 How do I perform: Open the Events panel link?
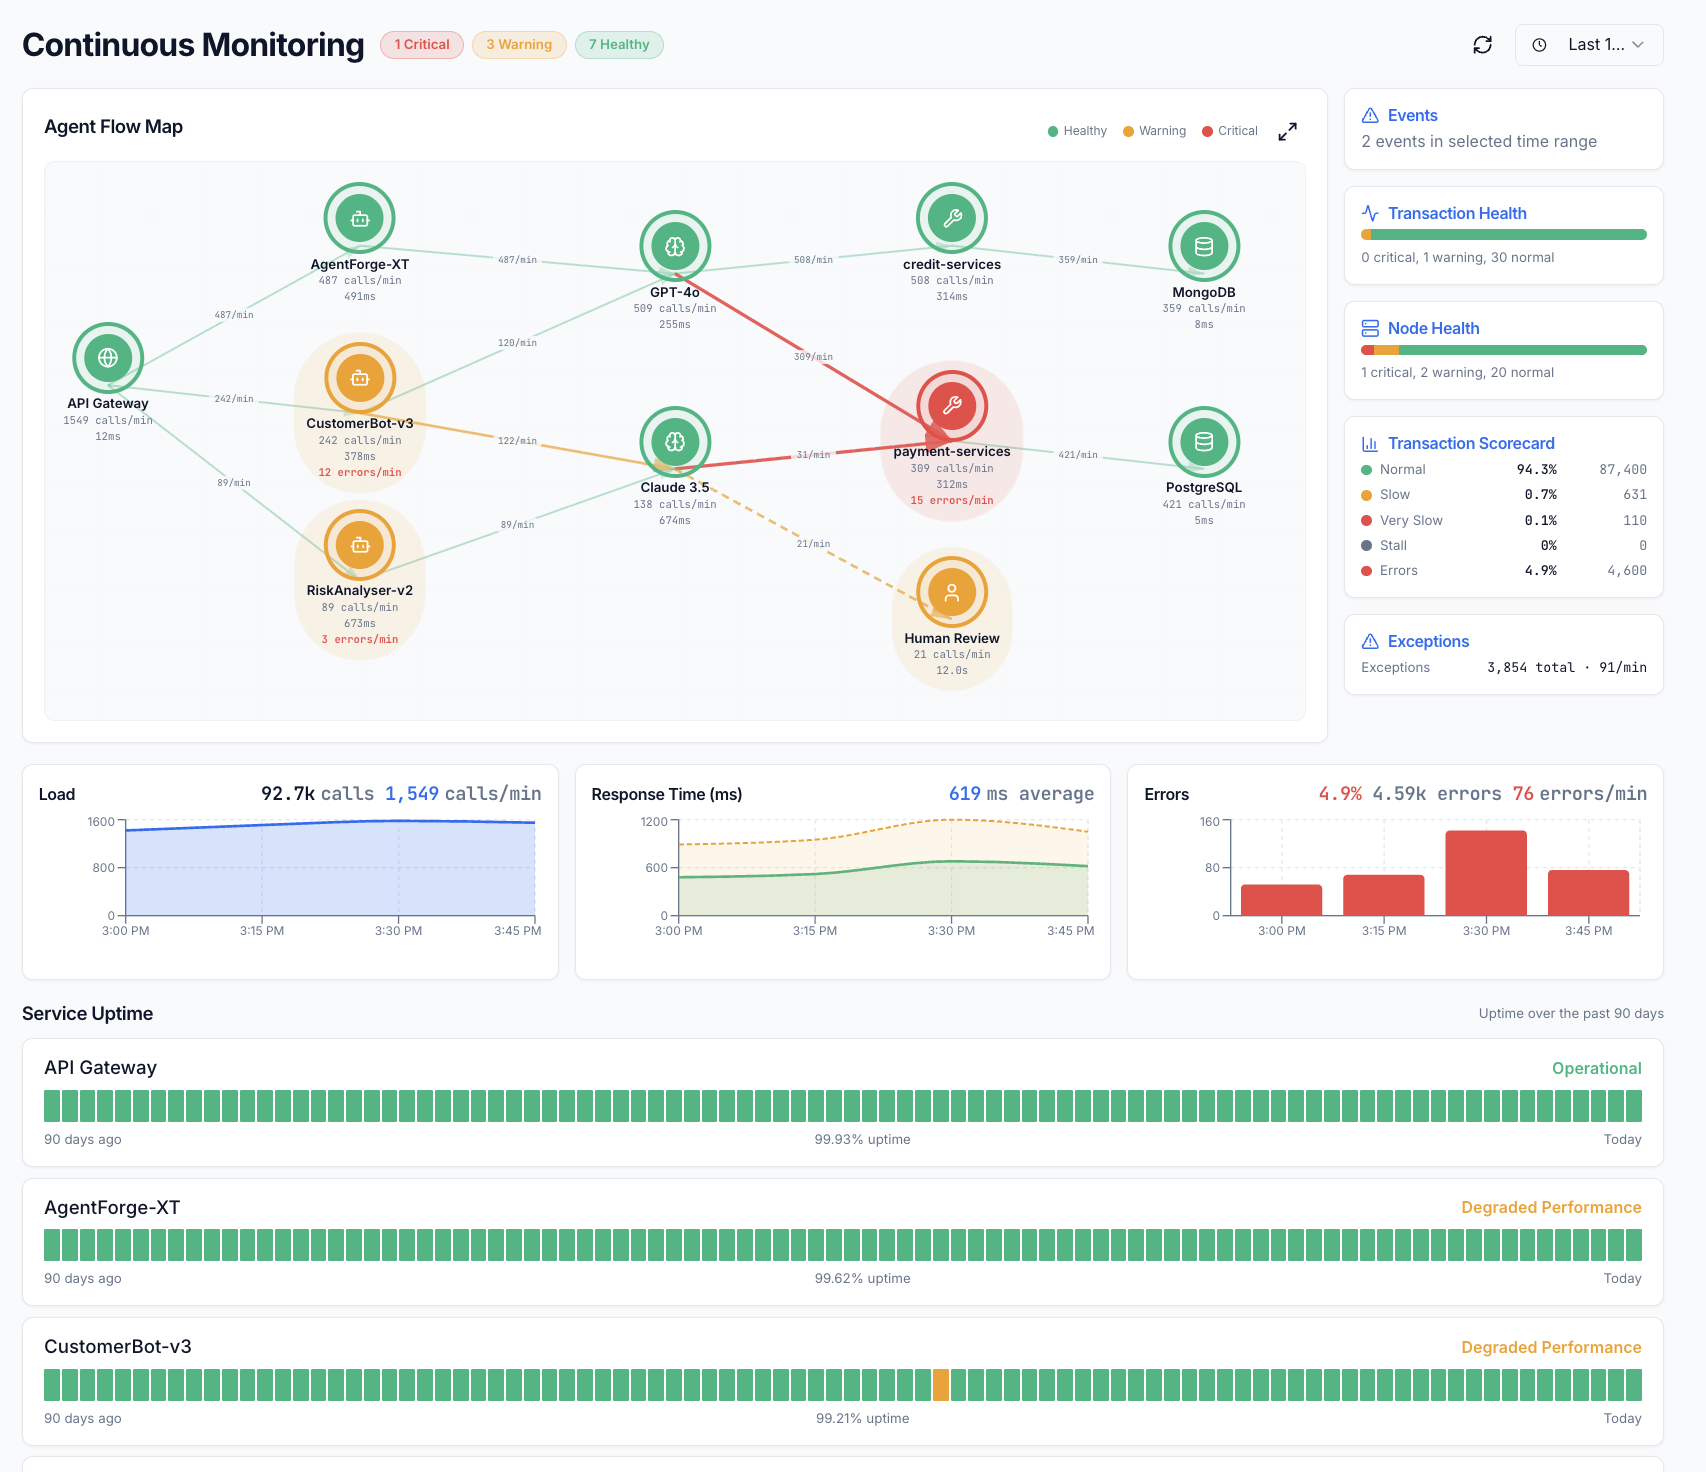click(1412, 115)
